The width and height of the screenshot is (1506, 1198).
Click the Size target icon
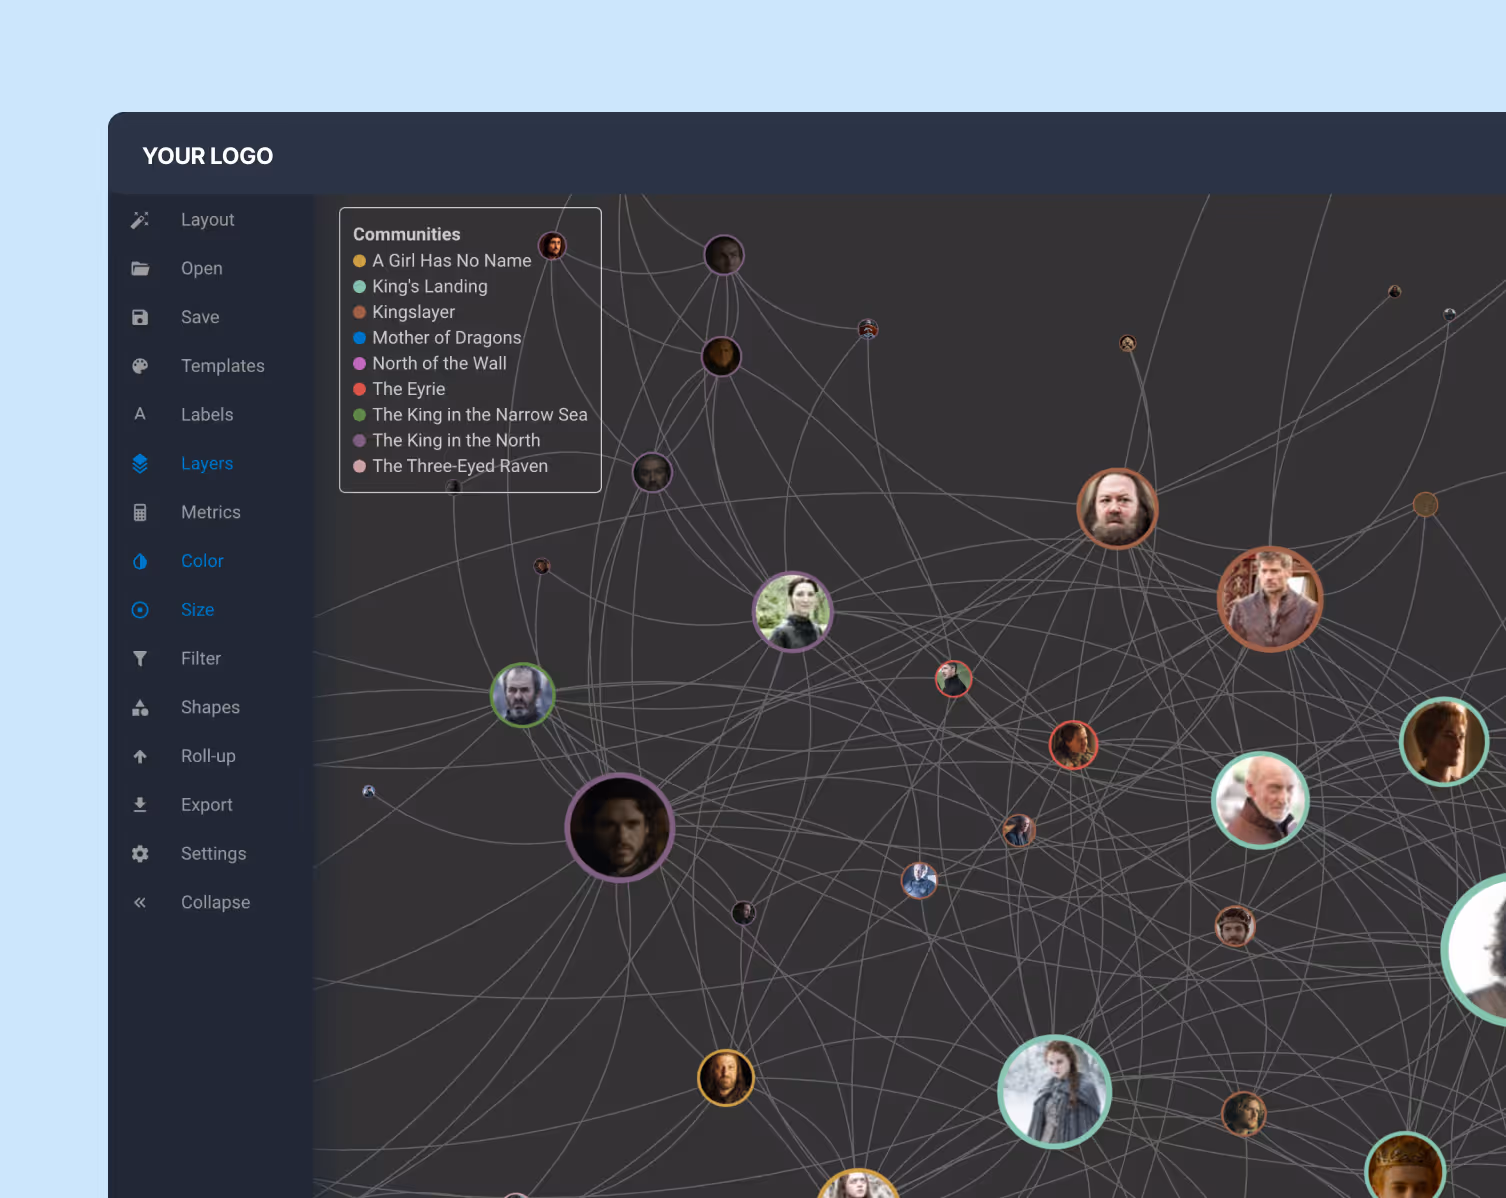pos(140,610)
